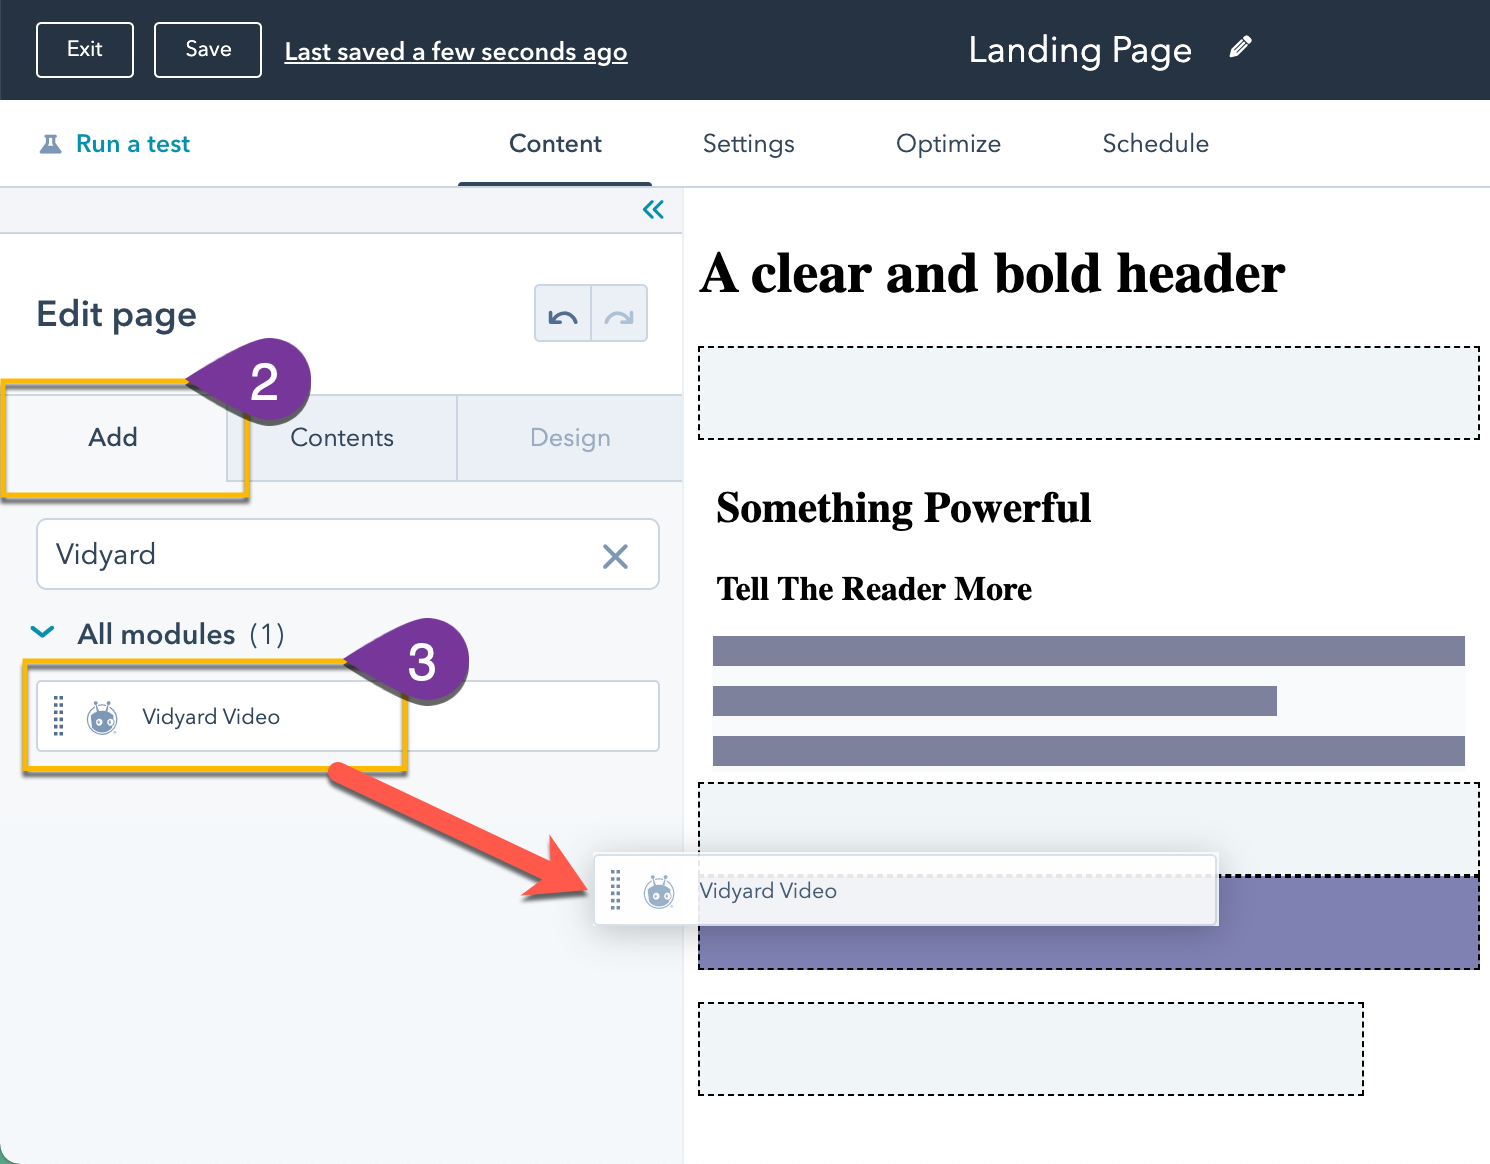
Task: Open the Settings tab
Action: pyautogui.click(x=748, y=144)
